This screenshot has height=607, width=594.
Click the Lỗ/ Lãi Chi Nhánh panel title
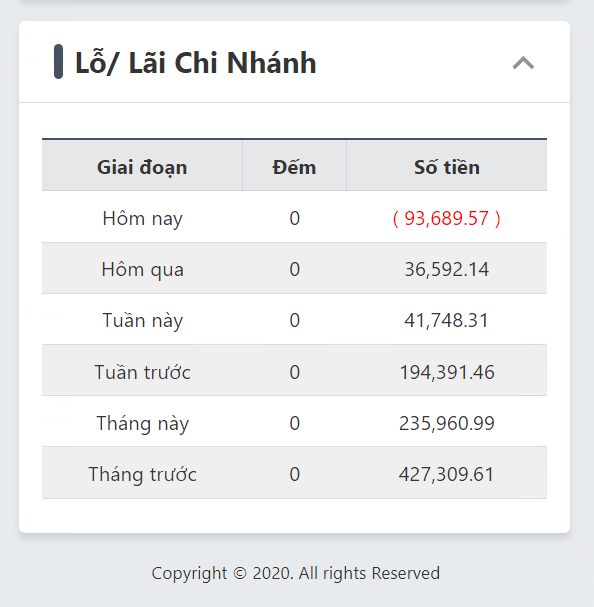click(196, 62)
